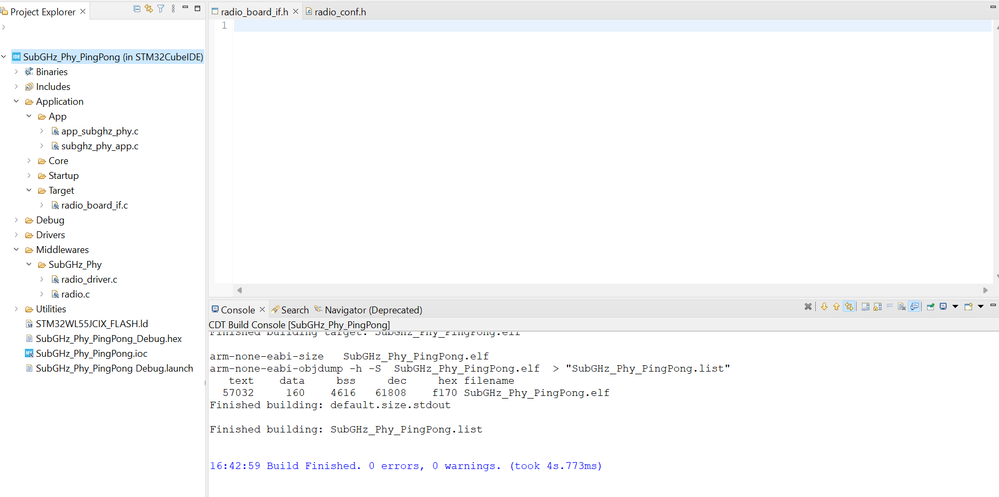Image resolution: width=999 pixels, height=497 pixels.
Task: Open the Navigator (Deprecated) tab
Action: point(368,310)
